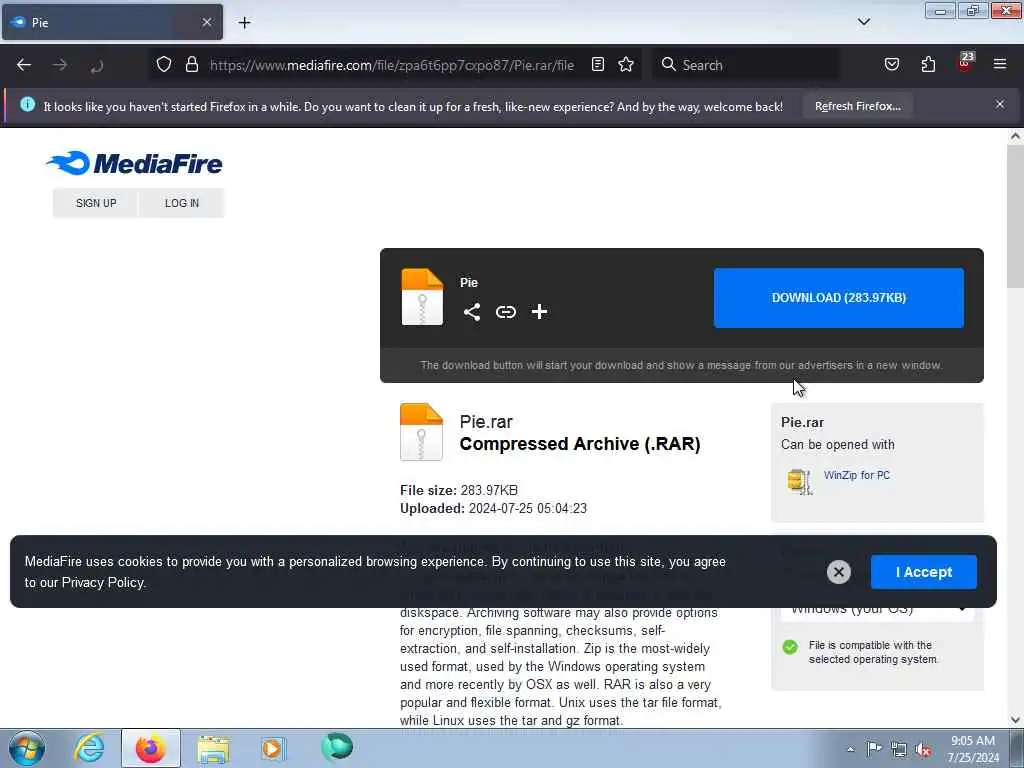The width and height of the screenshot is (1024, 768).
Task: Click the site security padlock icon
Action: (x=191, y=64)
